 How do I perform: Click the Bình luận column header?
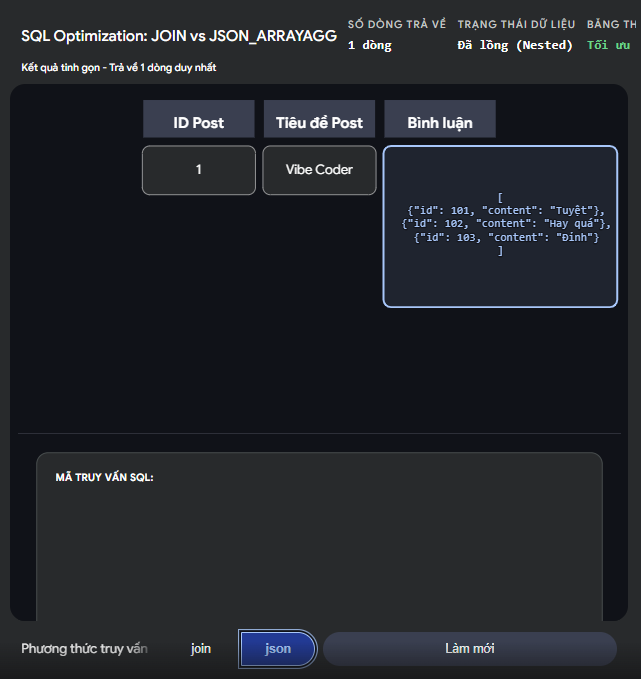point(440,119)
